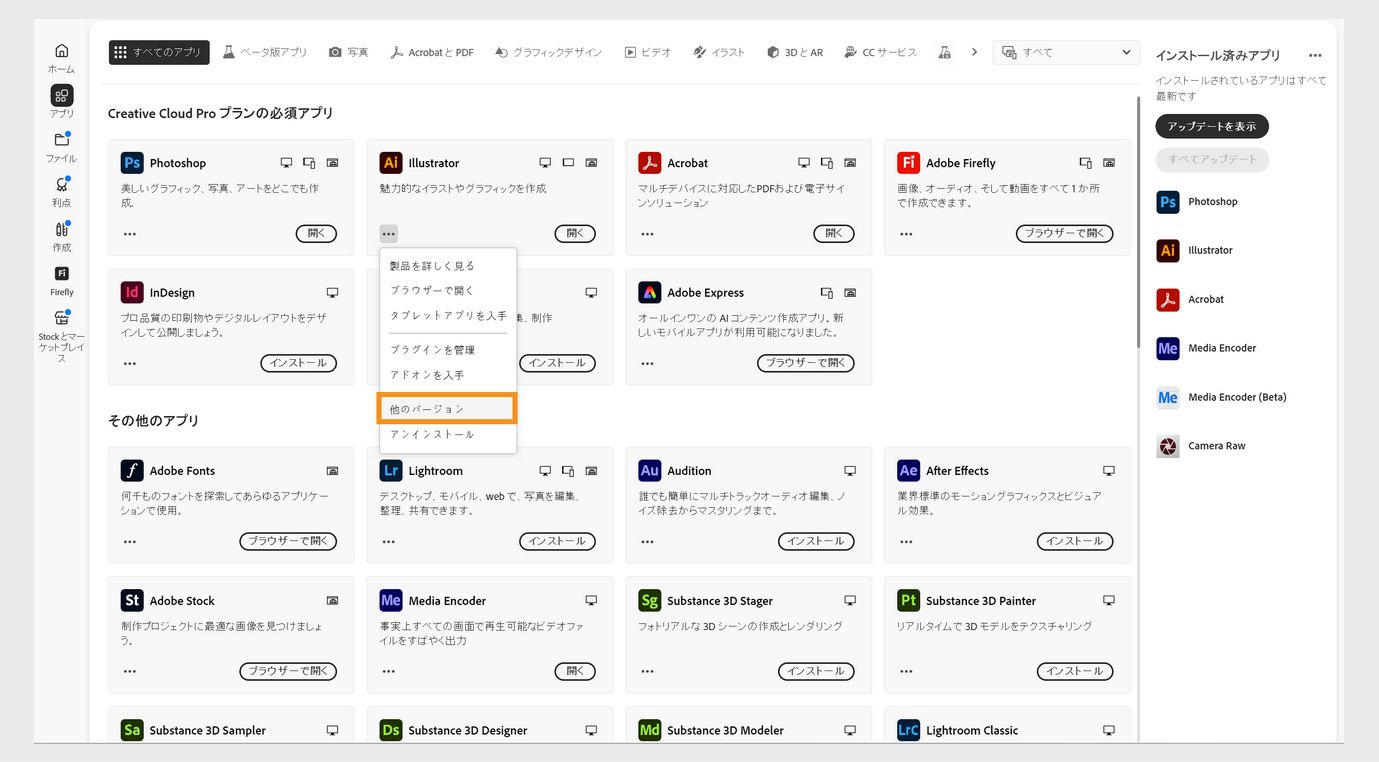The image size is (1379, 762).
Task: Click ブラウザーで開く on Adobe Stock card
Action: pos(288,671)
